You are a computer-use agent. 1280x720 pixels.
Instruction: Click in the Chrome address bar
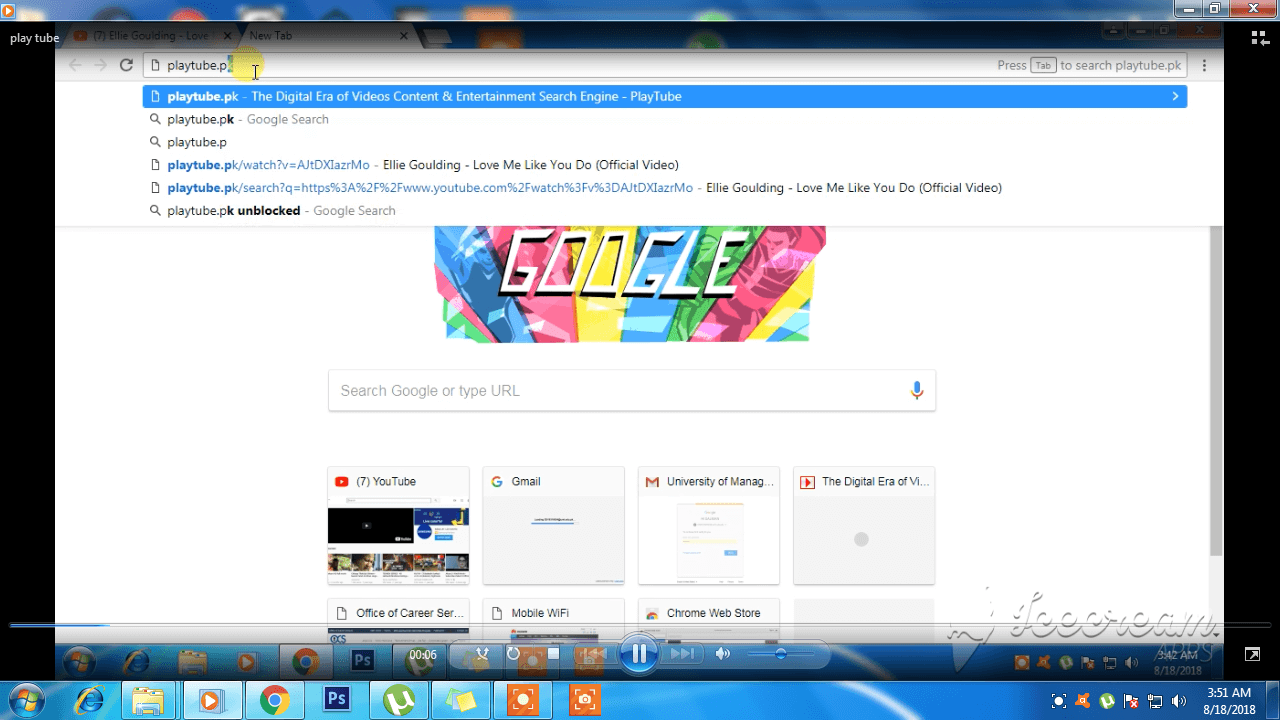click(x=665, y=65)
